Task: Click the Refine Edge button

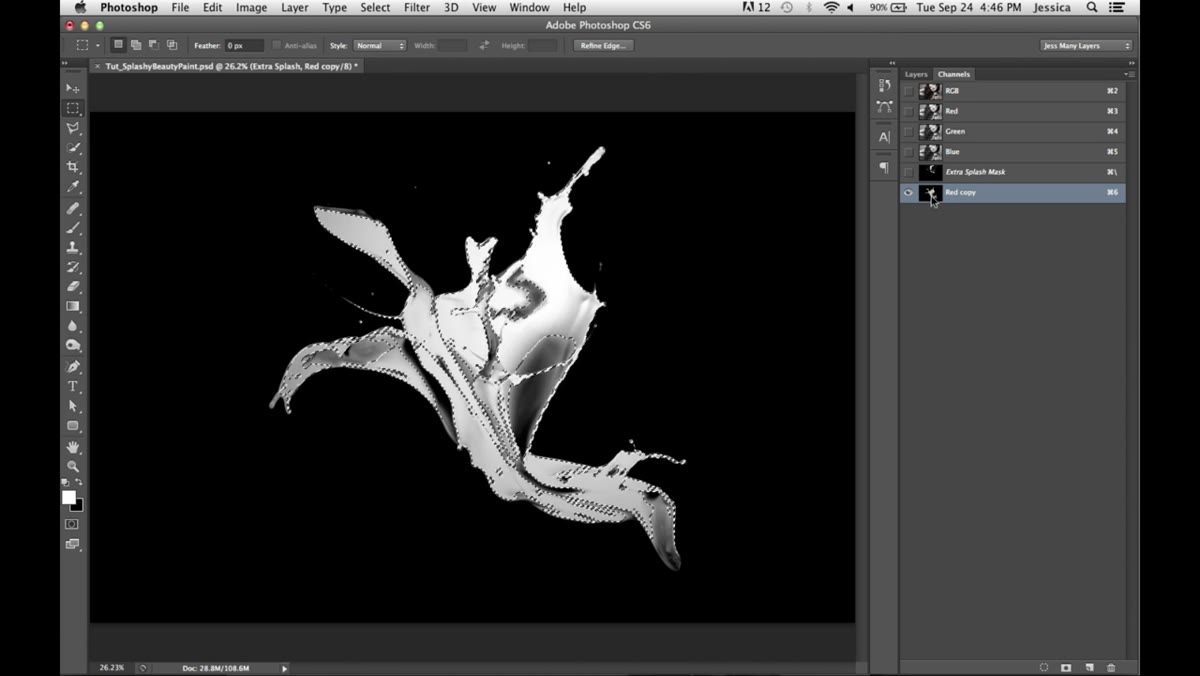Action: point(603,45)
